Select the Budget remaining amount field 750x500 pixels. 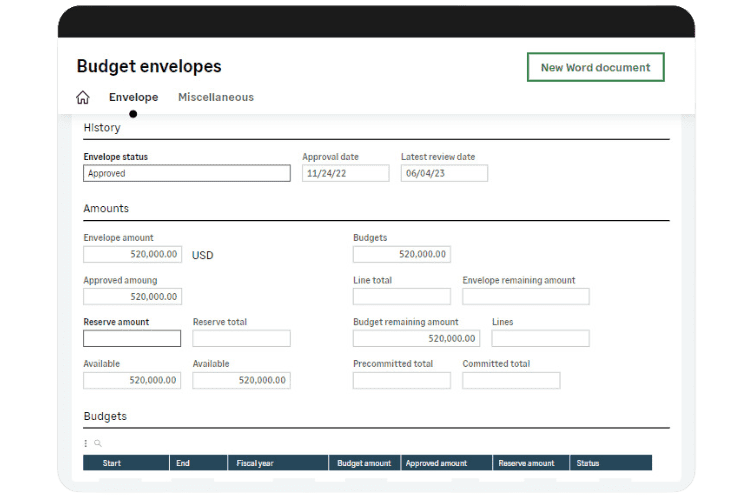tap(416, 339)
